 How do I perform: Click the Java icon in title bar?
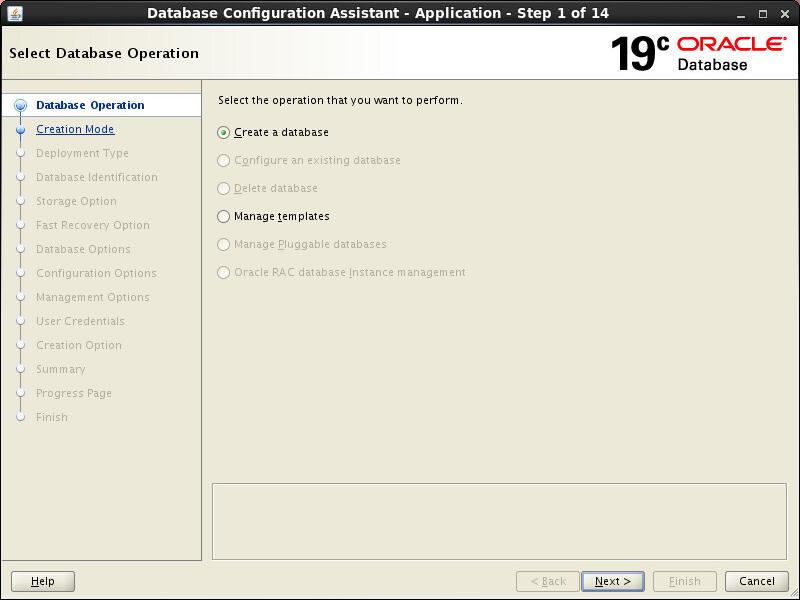pos(14,13)
